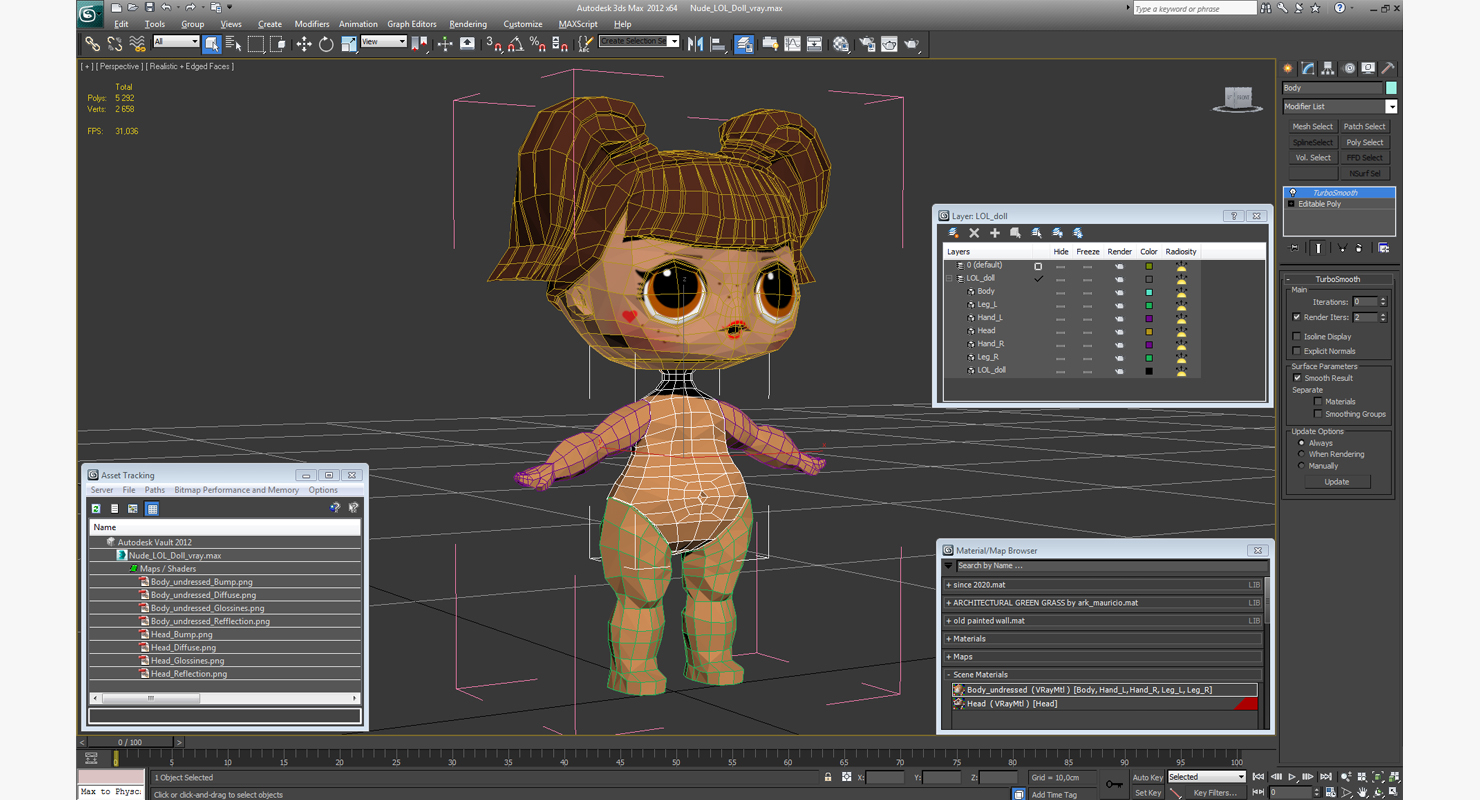Choose the Select and Scale tool
1480x800 pixels.
point(348,44)
